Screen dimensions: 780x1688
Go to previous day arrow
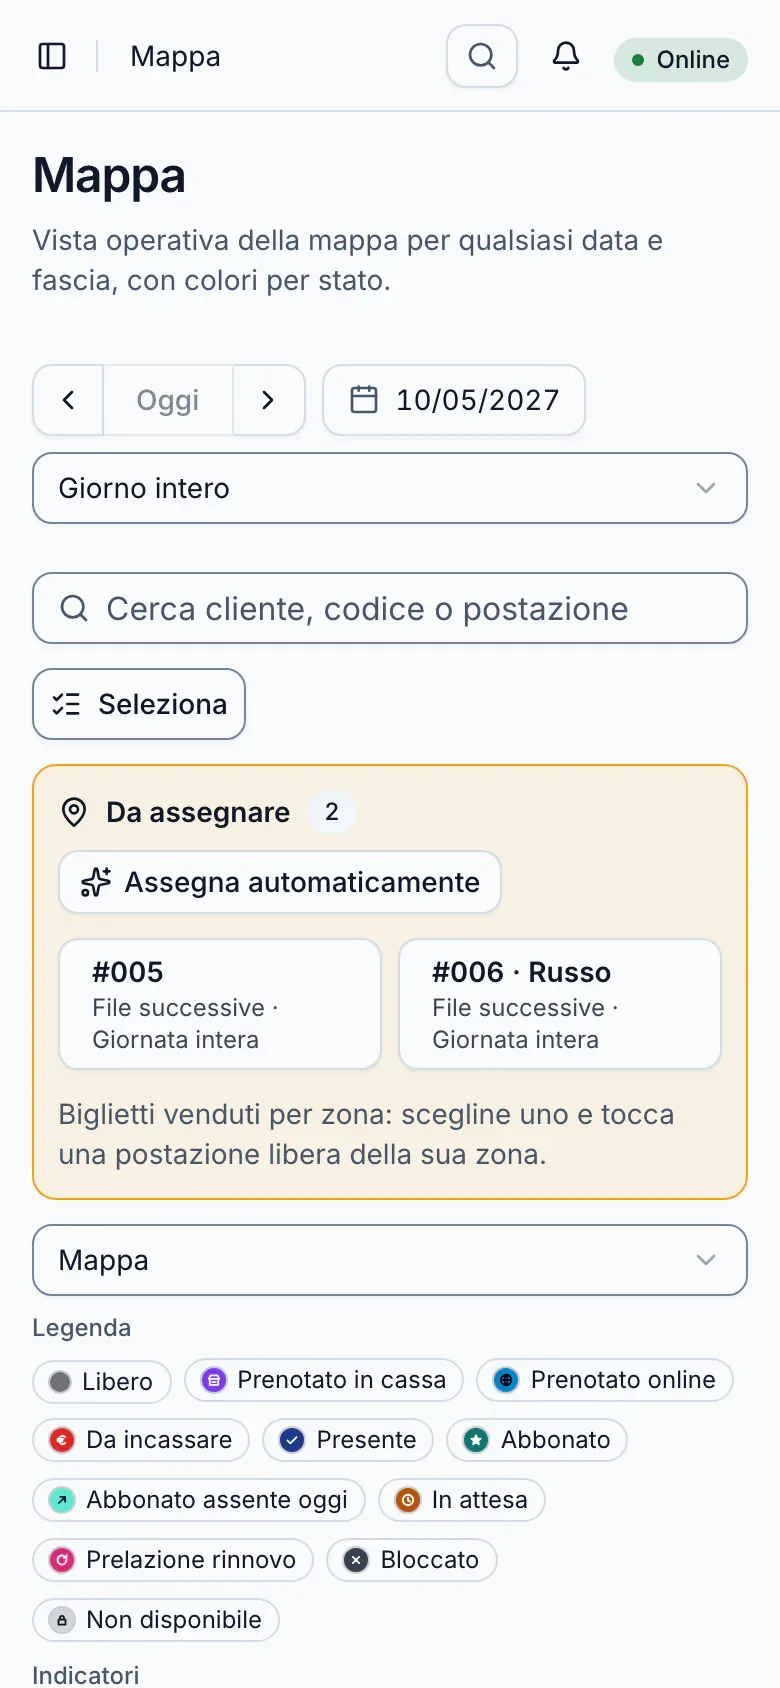pyautogui.click(x=68, y=400)
